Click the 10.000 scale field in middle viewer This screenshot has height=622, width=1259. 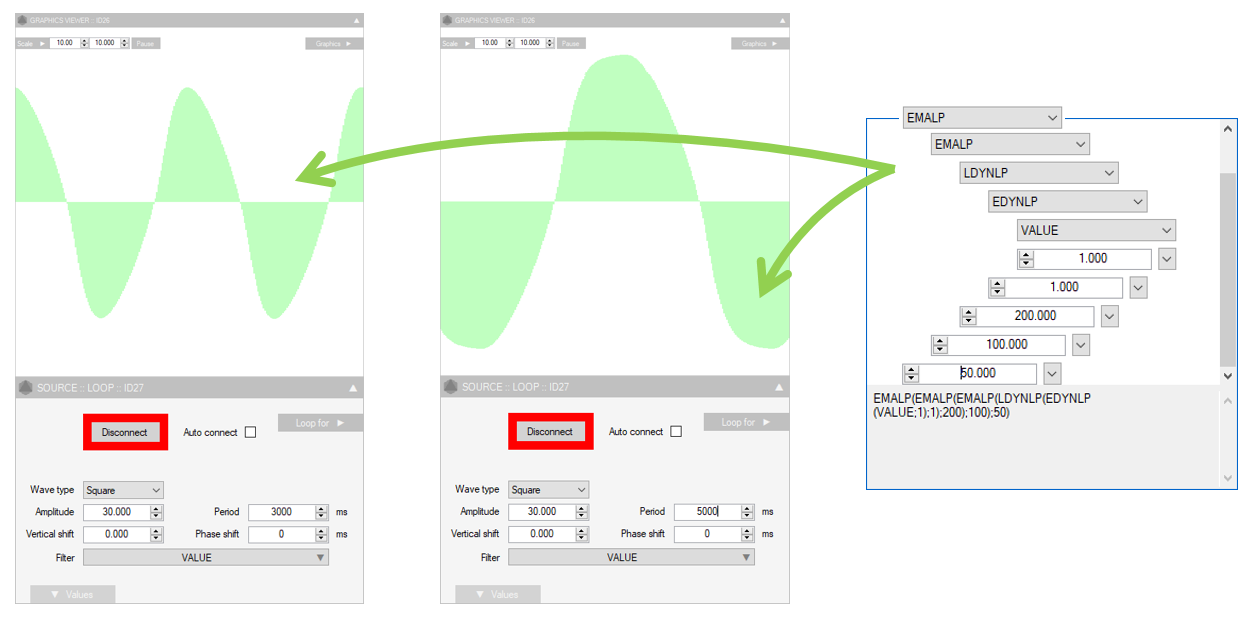(x=530, y=43)
